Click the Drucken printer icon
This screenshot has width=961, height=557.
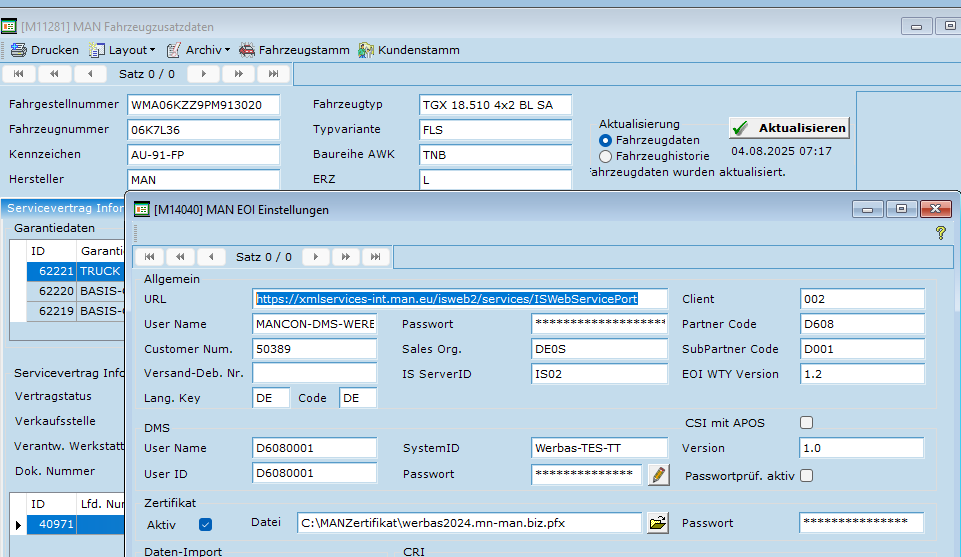click(x=19, y=49)
